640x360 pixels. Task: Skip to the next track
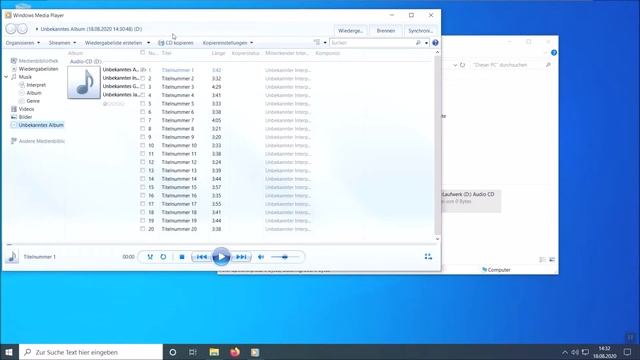[x=241, y=257]
